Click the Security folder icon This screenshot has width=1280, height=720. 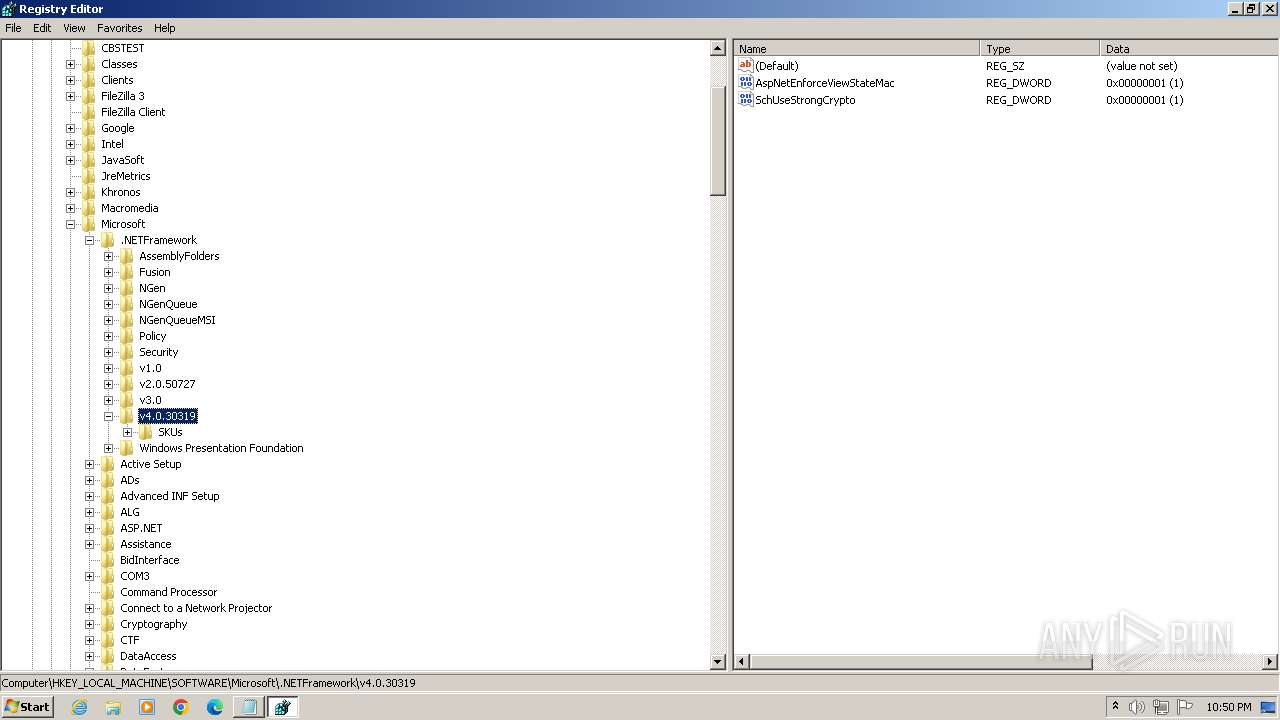[127, 352]
